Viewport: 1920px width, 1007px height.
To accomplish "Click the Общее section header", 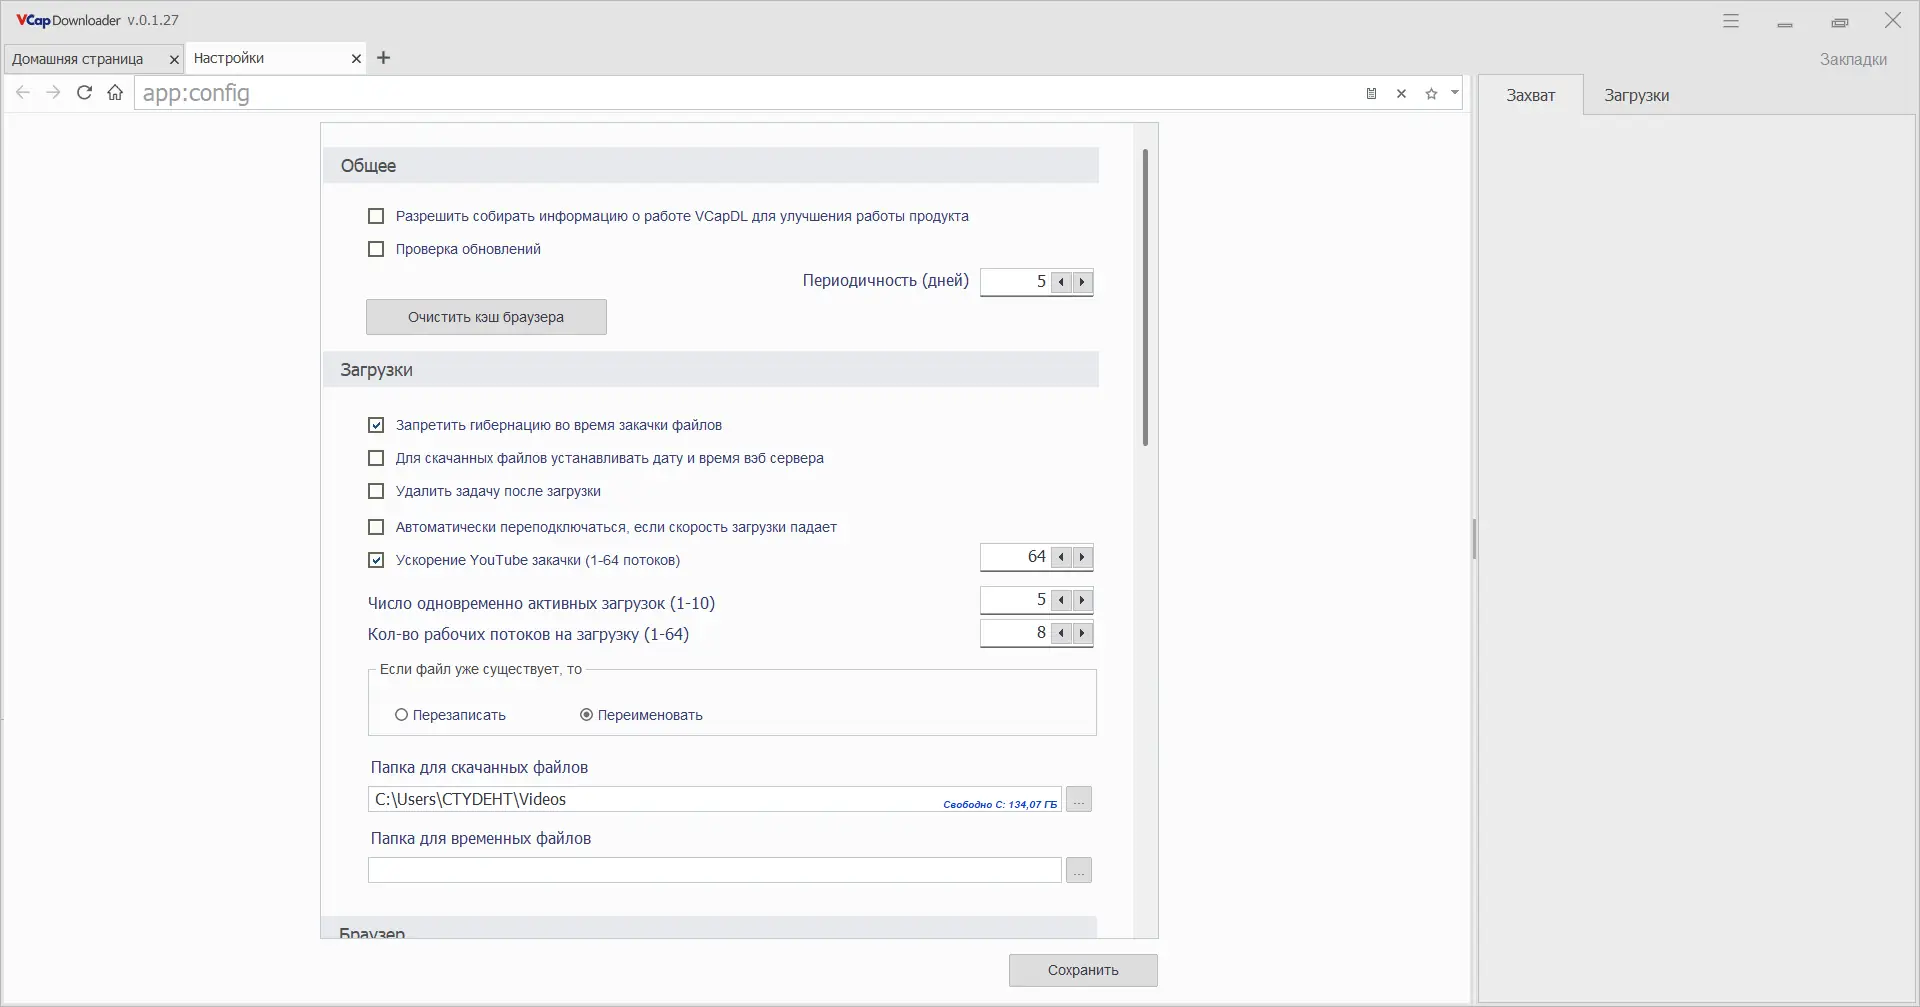I will [711, 166].
